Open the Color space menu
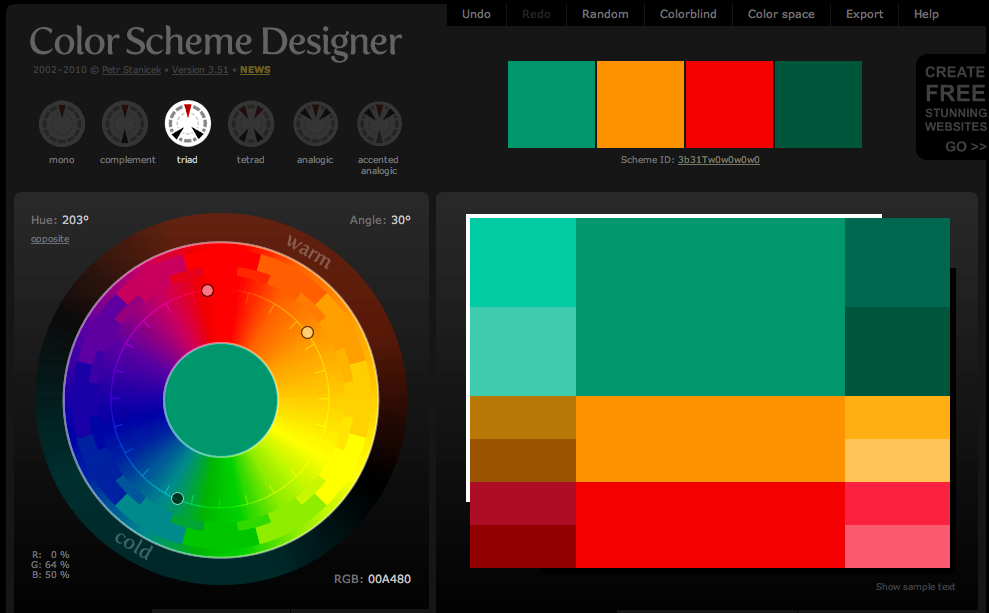Image resolution: width=989 pixels, height=613 pixels. click(781, 14)
